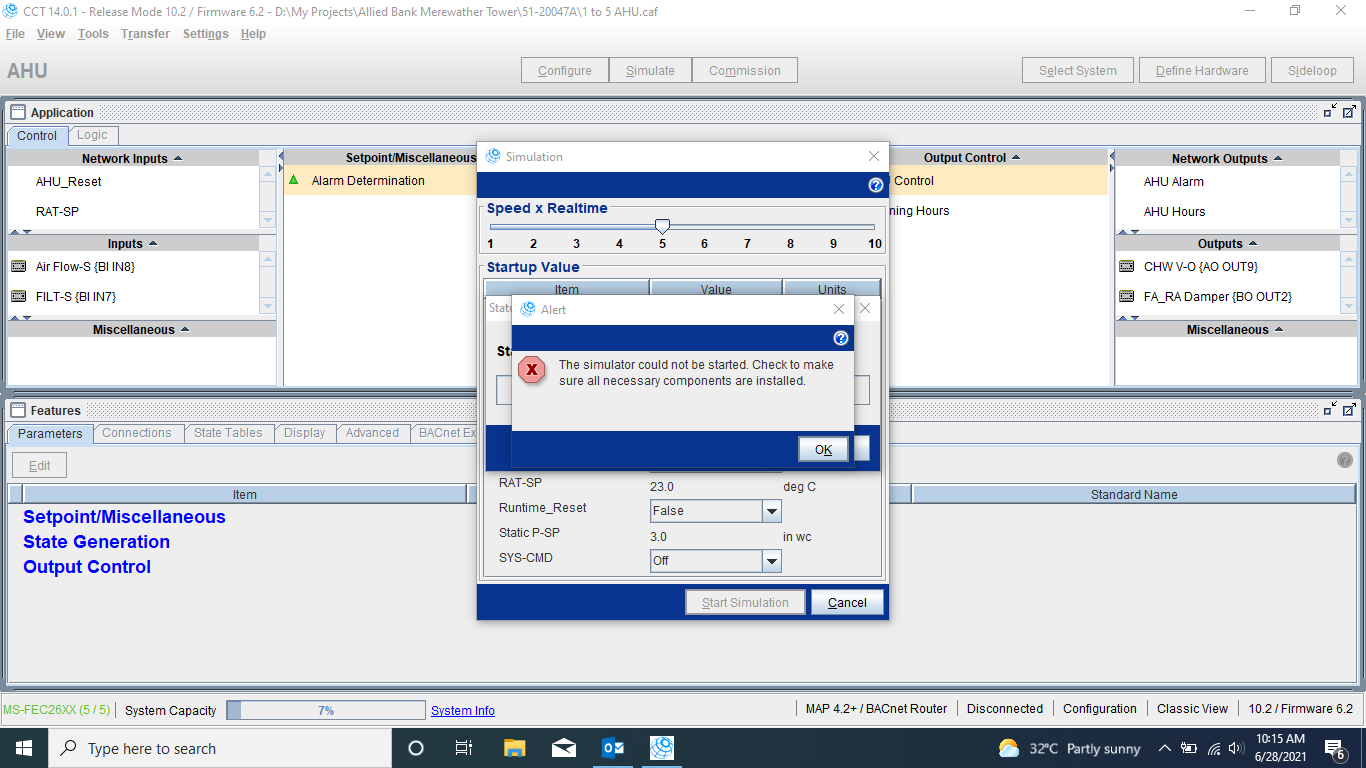Screen dimensions: 1366x768
Task: Click Network Outputs list scroll up arrow
Action: pyautogui.click(x=1348, y=174)
